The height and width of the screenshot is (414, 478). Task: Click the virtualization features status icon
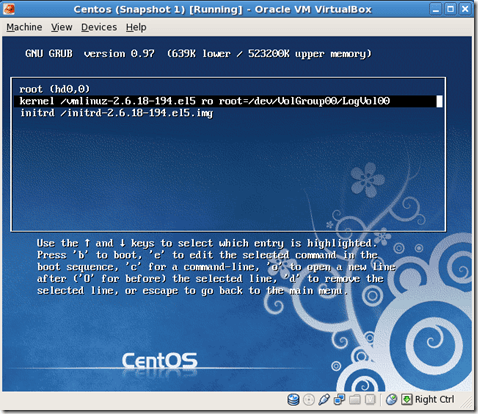pyautogui.click(x=370, y=399)
